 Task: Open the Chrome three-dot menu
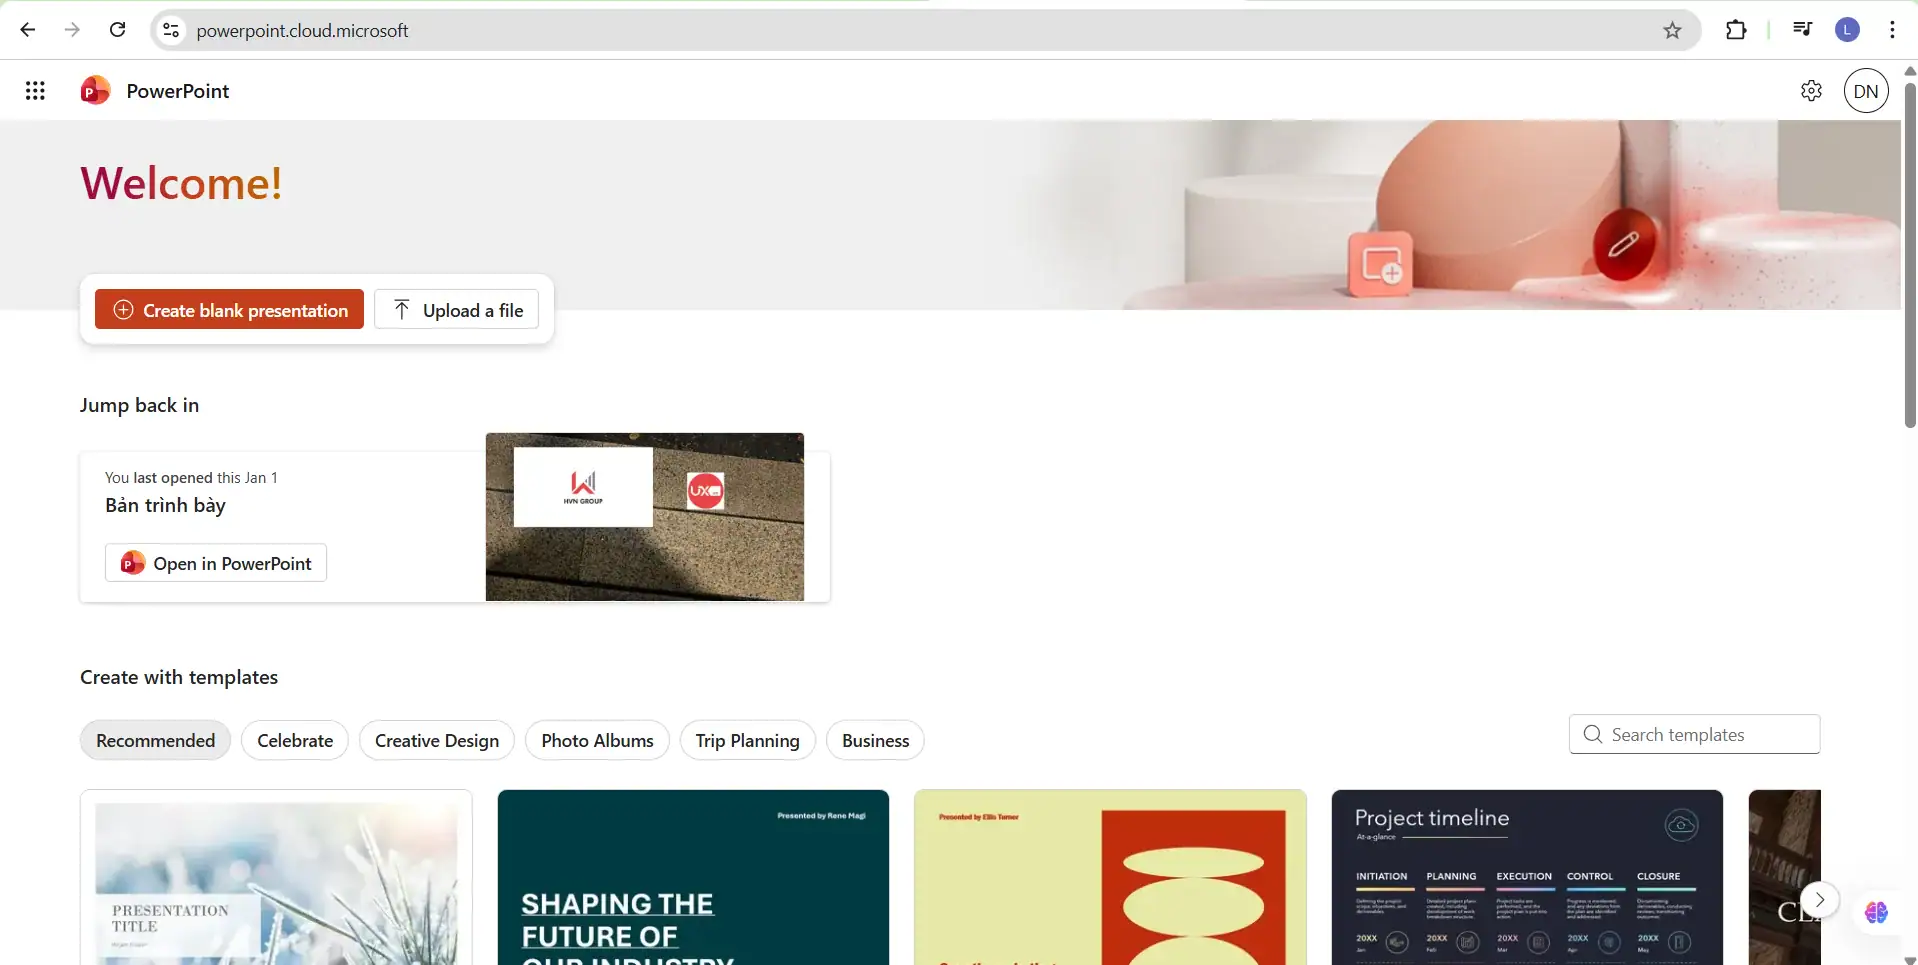click(x=1892, y=30)
